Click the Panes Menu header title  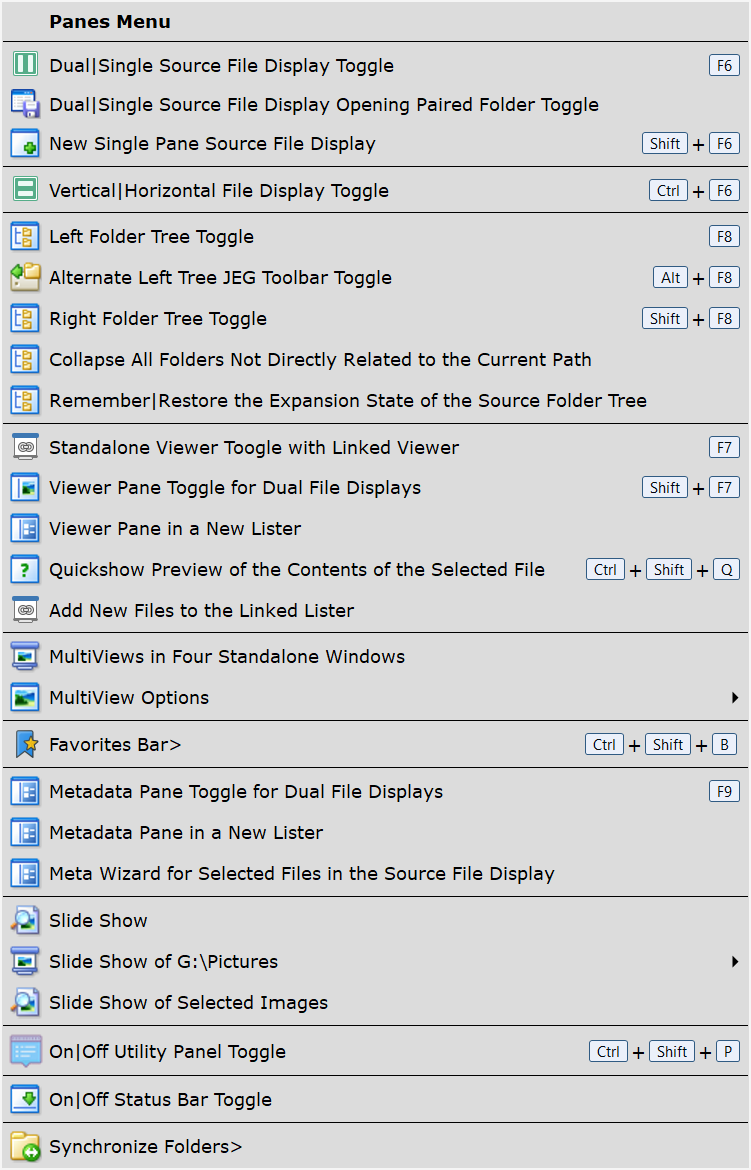pos(110,21)
